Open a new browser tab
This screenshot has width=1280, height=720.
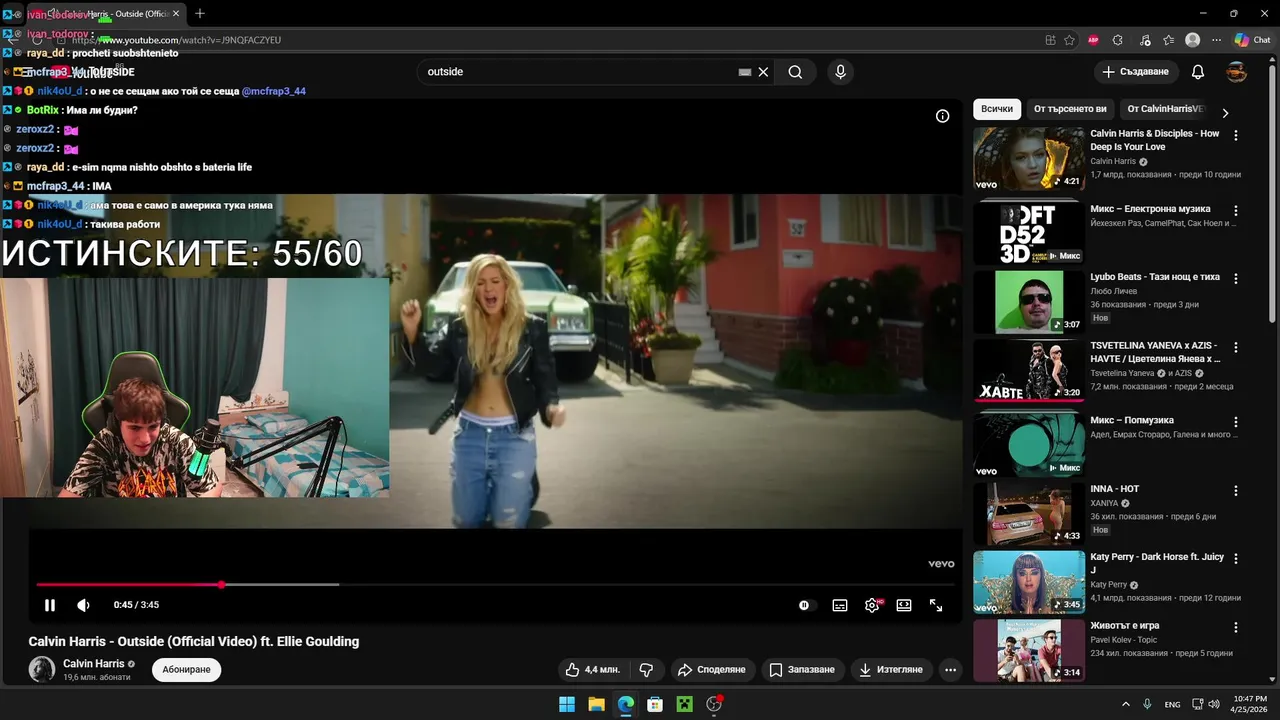(x=200, y=13)
